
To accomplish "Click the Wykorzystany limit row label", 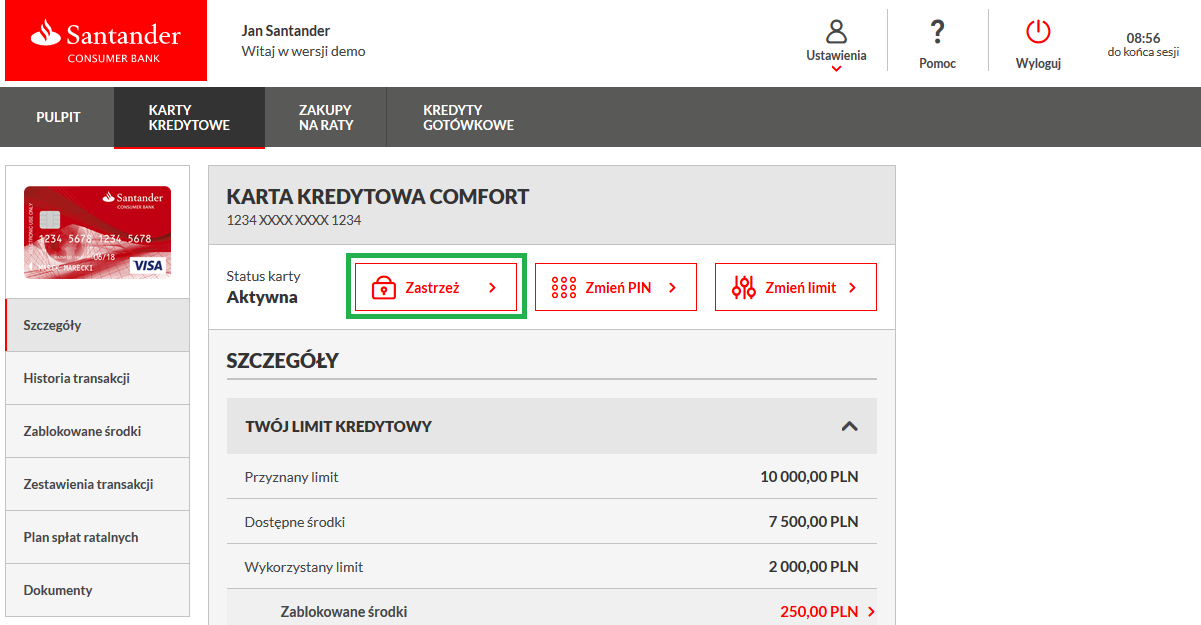I will [304, 567].
